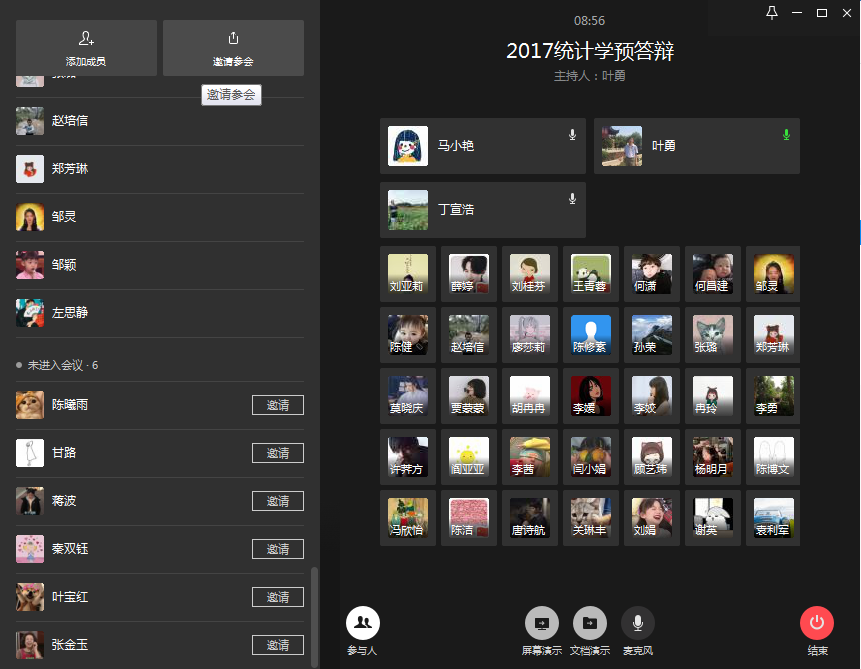This screenshot has width=861, height=669.
Task: Invite 陈曦雨 to the meeting
Action: (x=277, y=405)
